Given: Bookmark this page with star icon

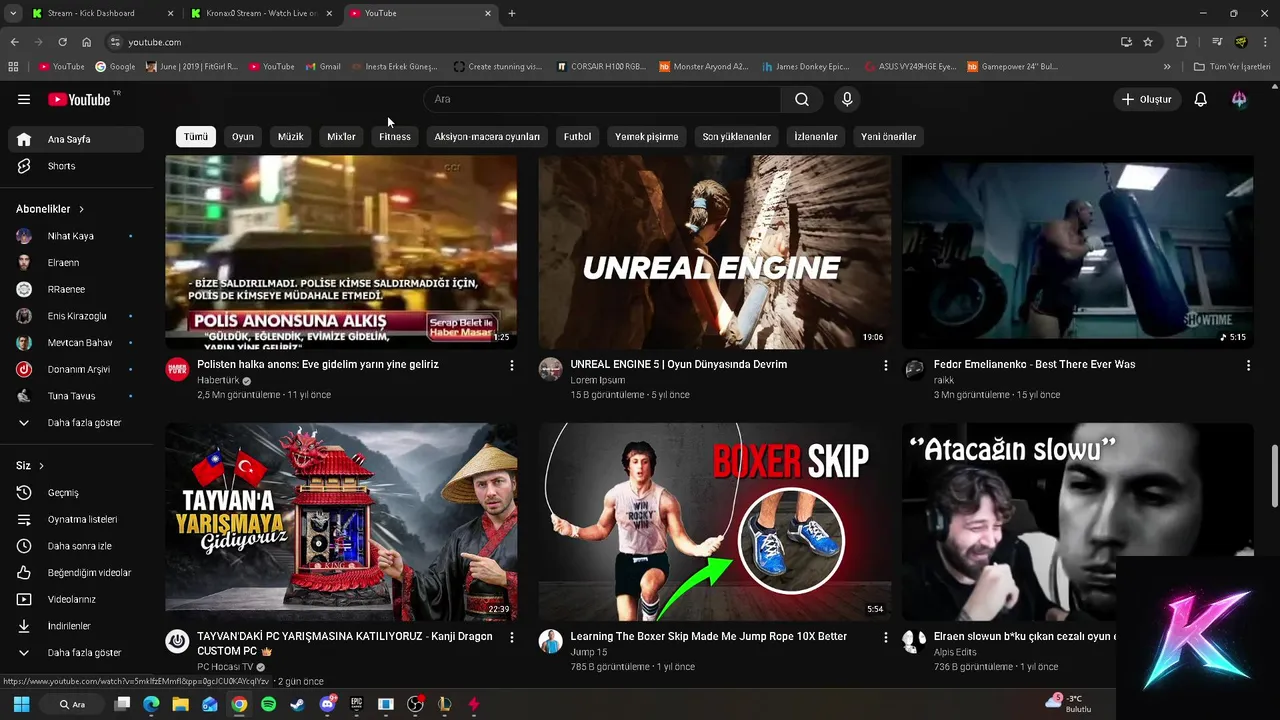Looking at the screenshot, I should point(1148,42).
